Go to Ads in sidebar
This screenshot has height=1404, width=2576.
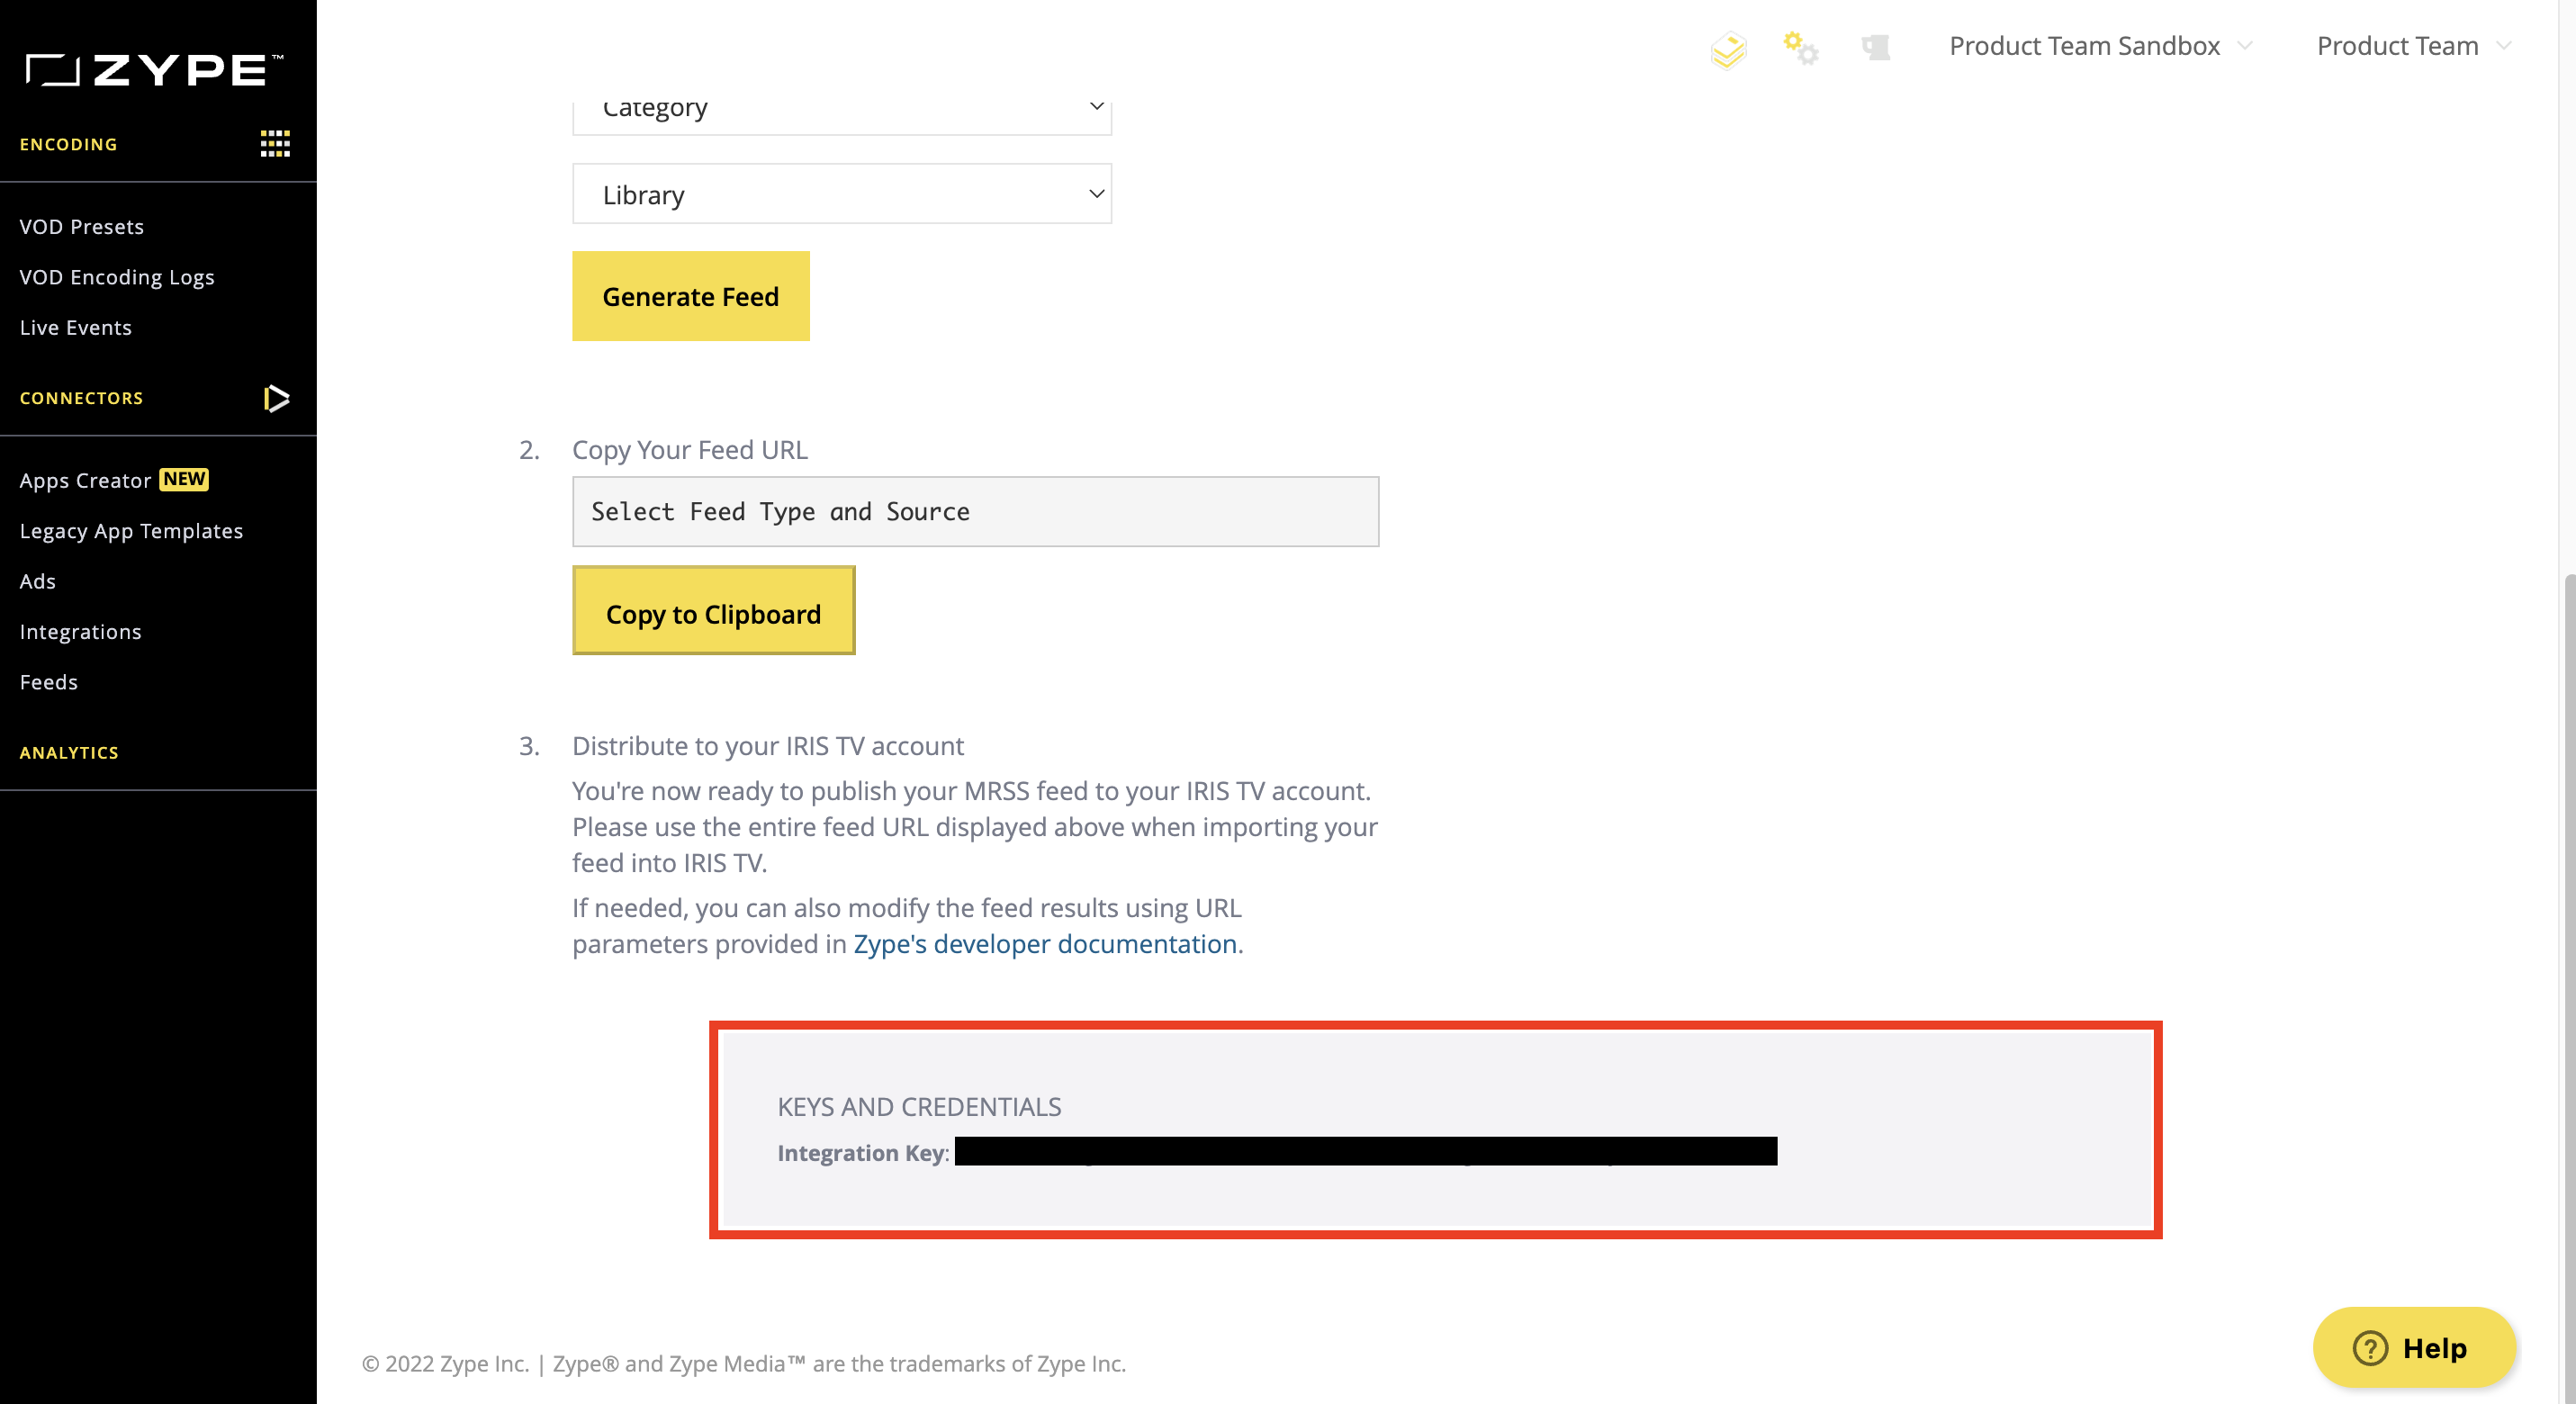coord(38,582)
